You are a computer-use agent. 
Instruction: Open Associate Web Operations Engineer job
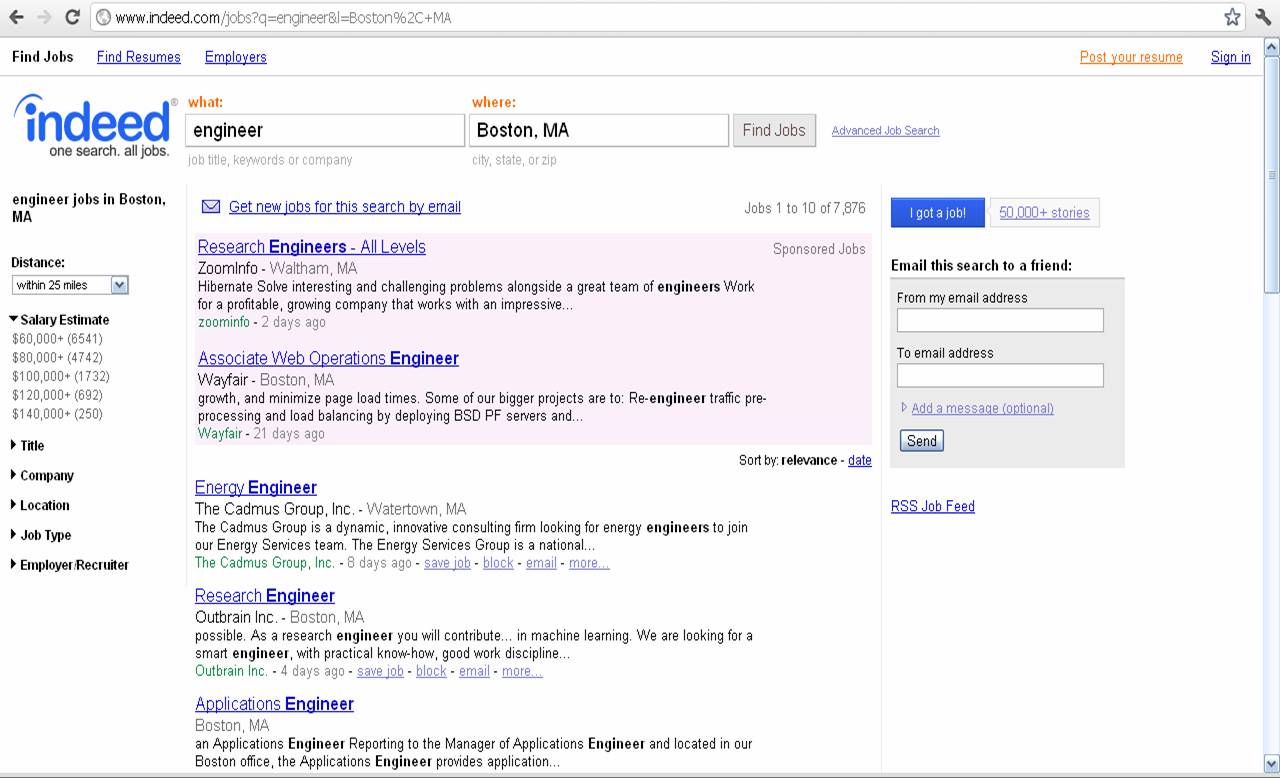pos(328,358)
